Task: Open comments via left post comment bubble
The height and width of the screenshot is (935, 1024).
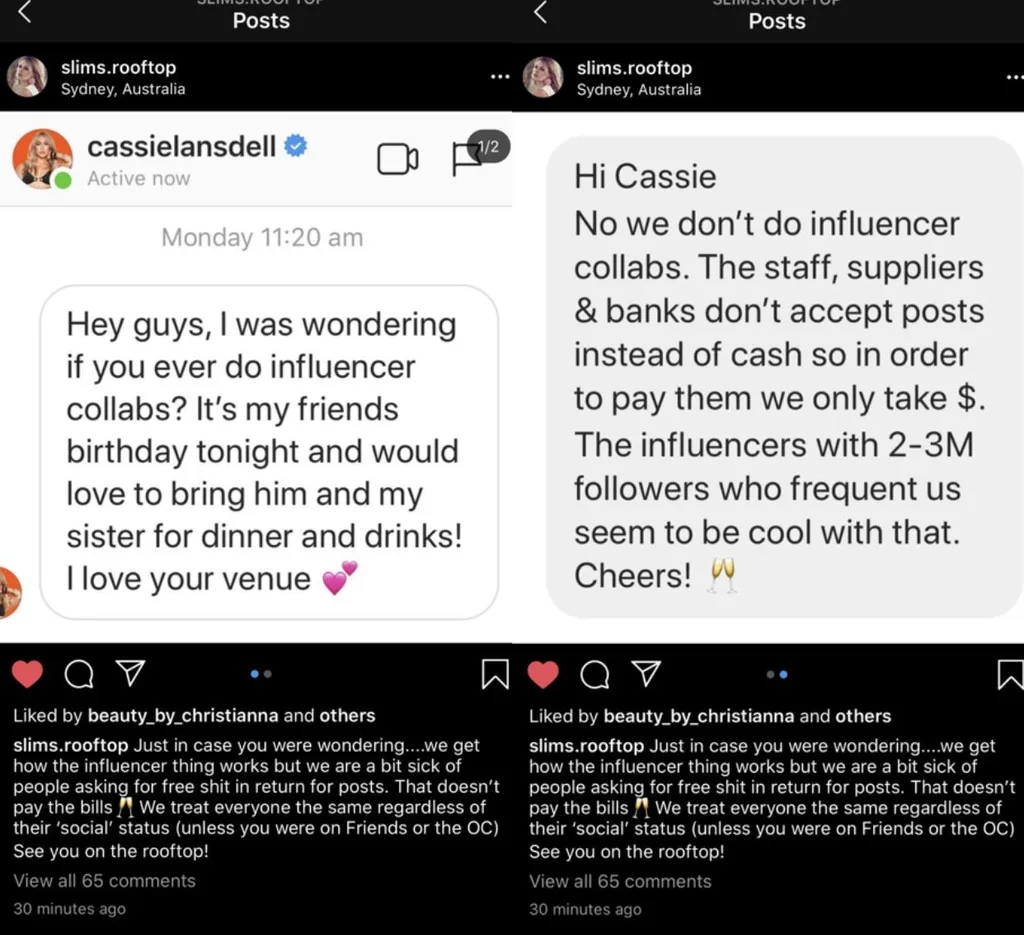Action: point(79,675)
